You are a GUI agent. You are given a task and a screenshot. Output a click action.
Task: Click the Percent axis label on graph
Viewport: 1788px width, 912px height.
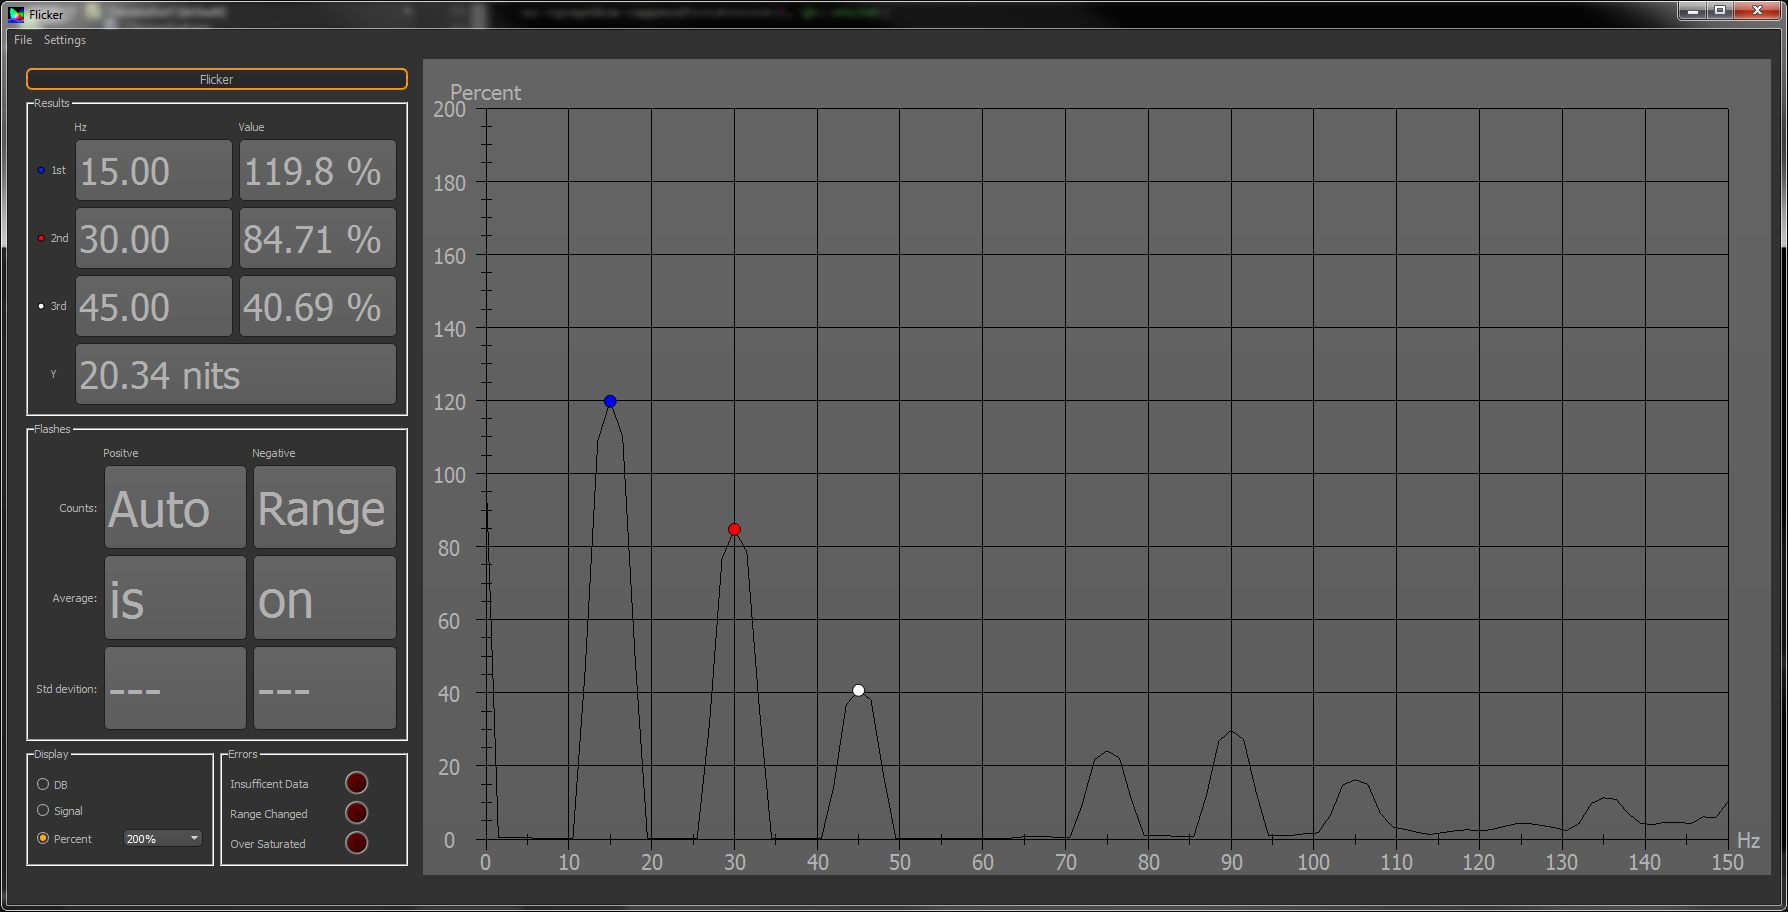coord(486,93)
